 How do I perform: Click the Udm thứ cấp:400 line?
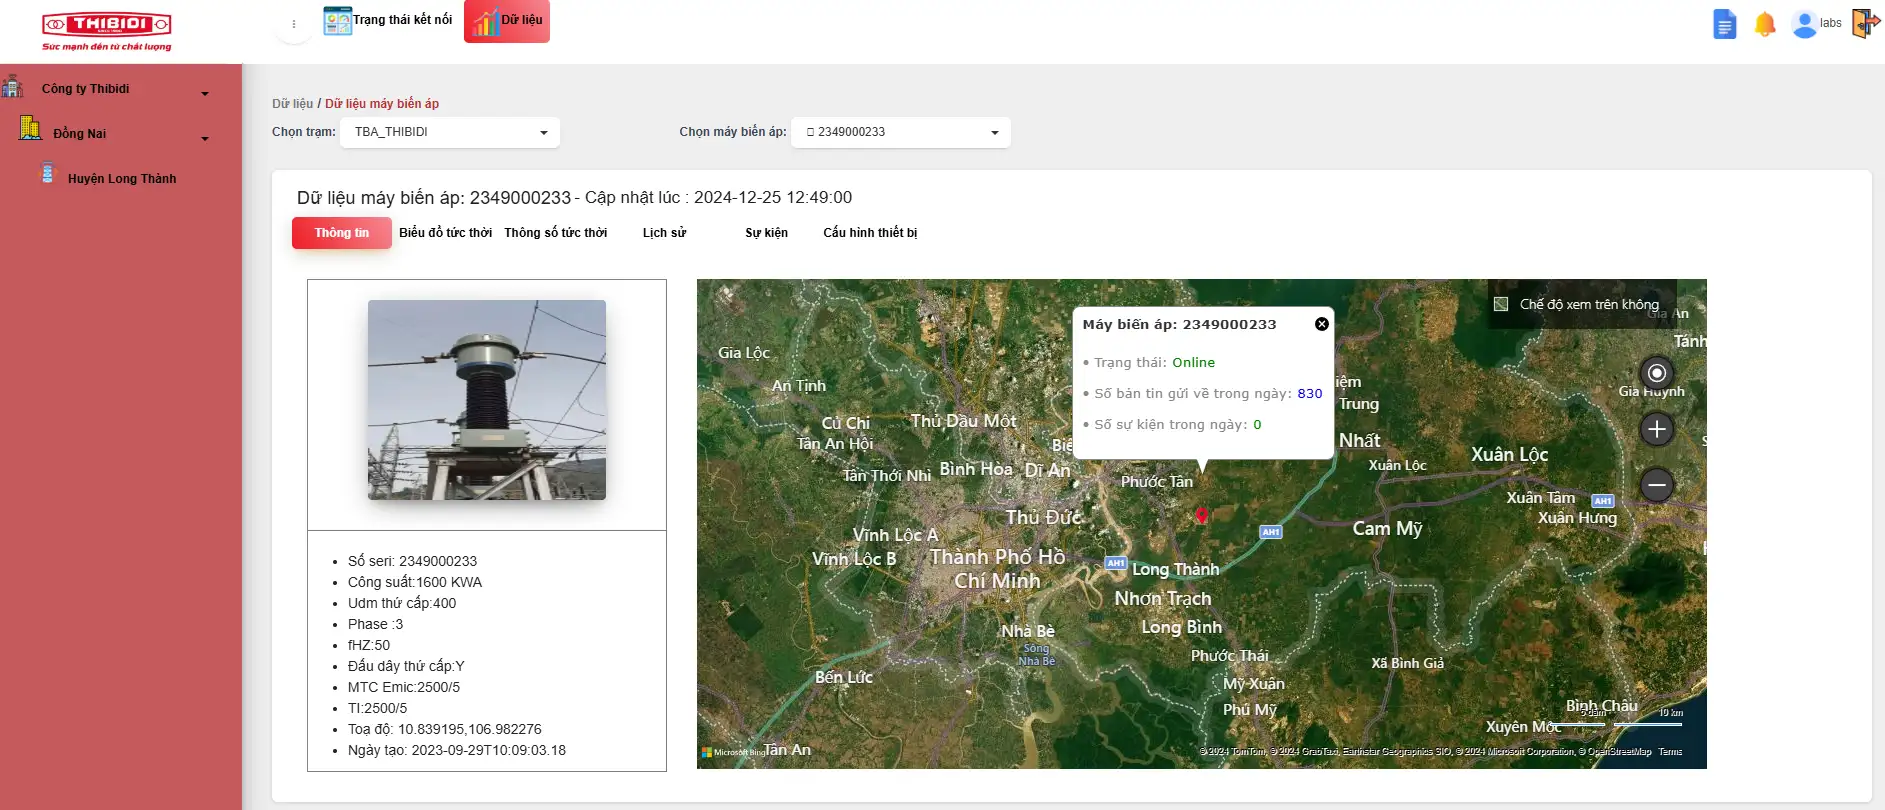(x=402, y=603)
